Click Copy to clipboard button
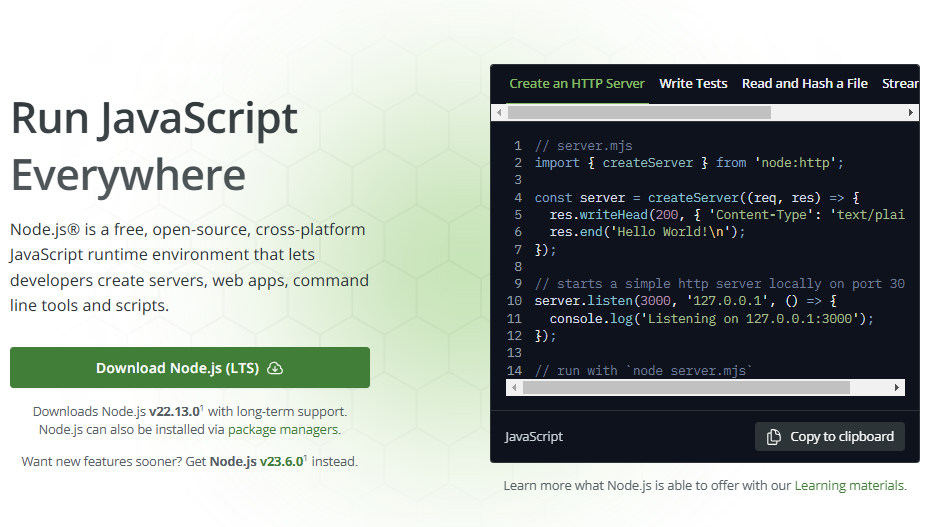Image resolution: width=934 pixels, height=527 pixels. pos(829,436)
